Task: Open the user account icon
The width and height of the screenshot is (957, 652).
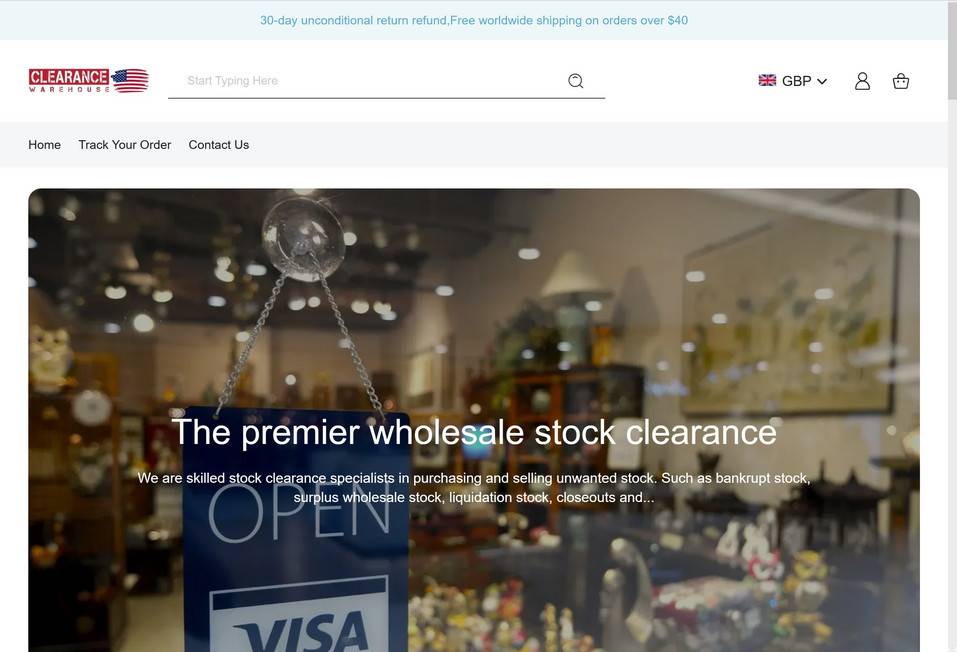Action: coord(862,81)
